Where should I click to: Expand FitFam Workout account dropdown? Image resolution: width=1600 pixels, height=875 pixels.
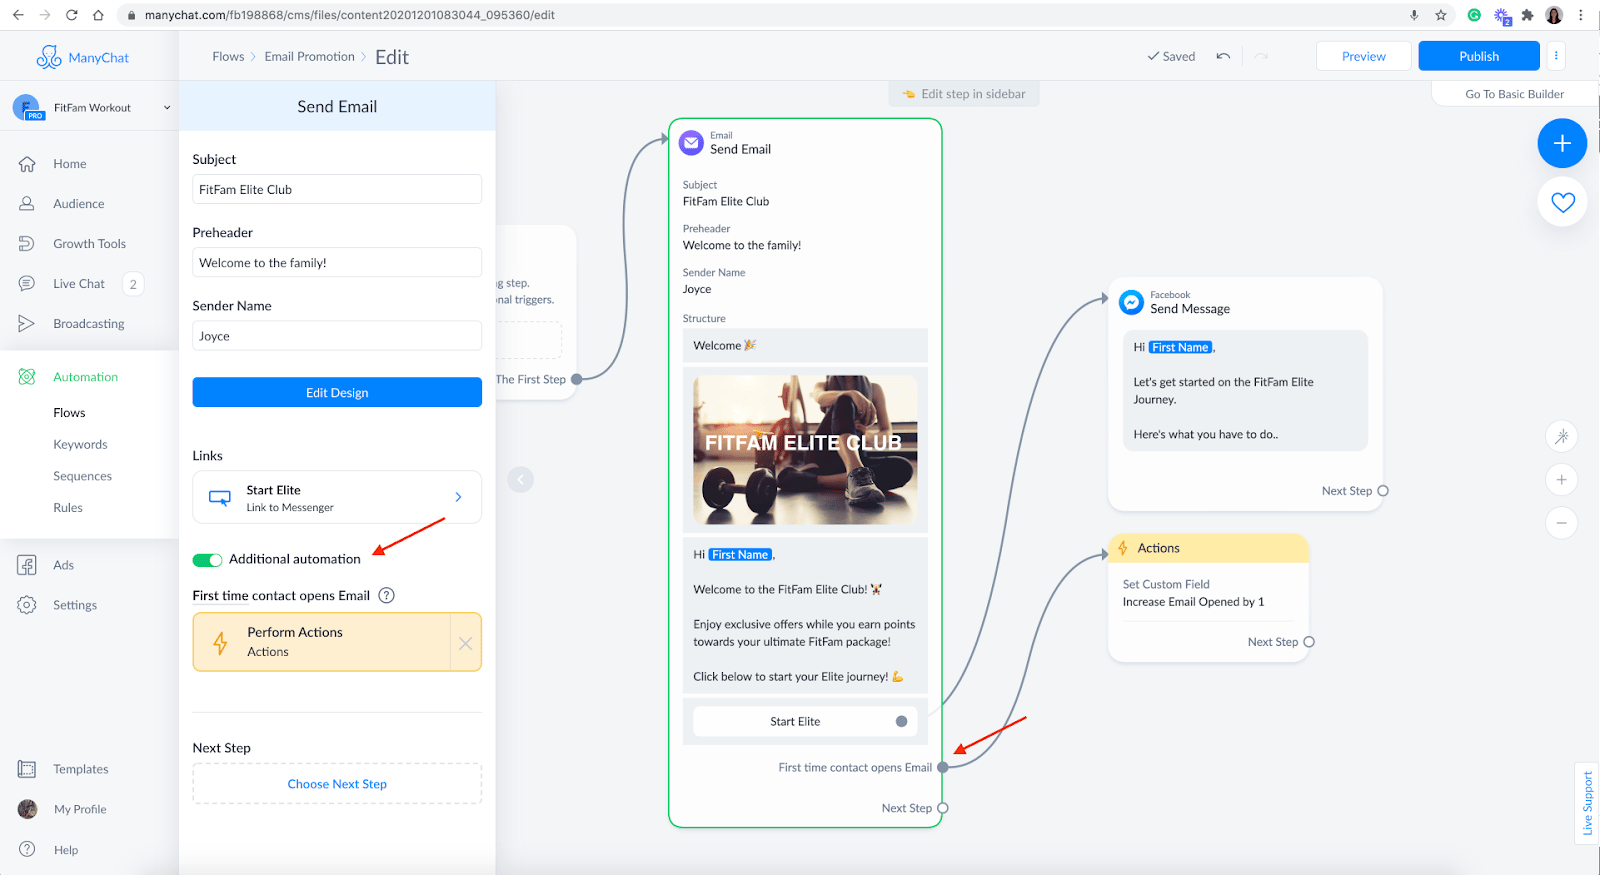167,108
